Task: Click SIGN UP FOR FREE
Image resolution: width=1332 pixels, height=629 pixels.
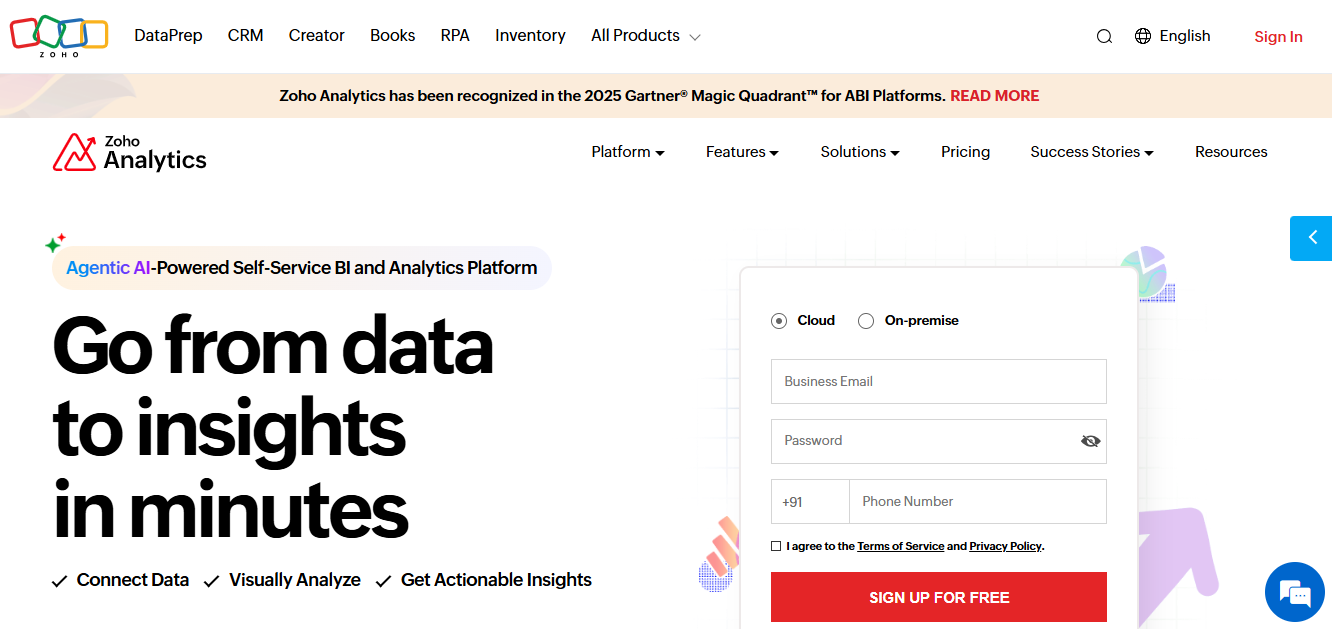Action: click(938, 596)
